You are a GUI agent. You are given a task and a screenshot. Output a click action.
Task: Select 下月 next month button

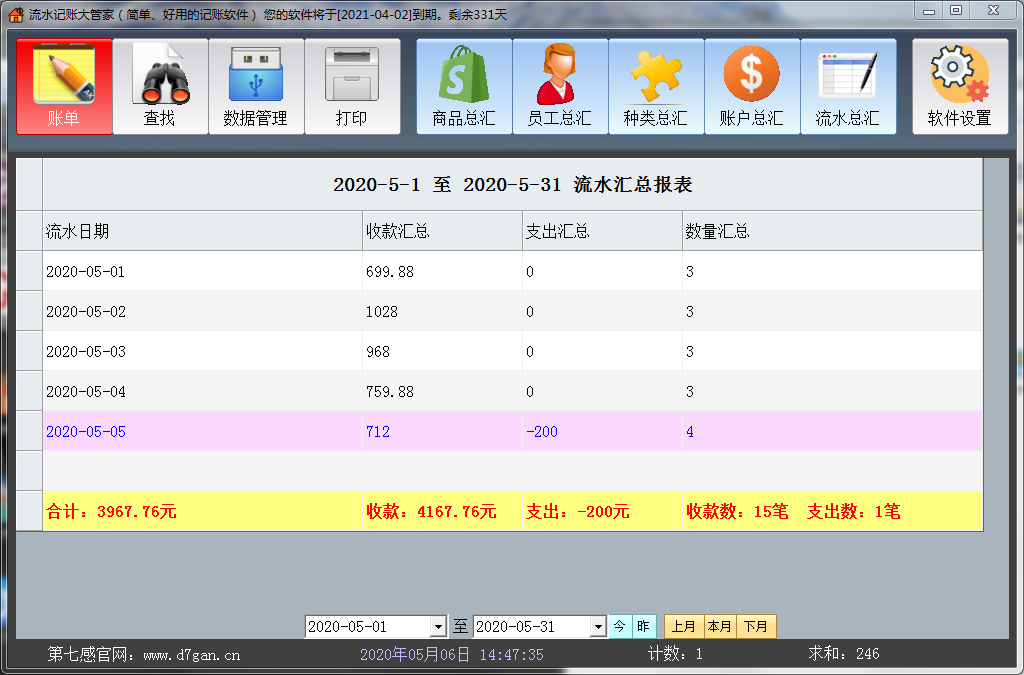[x=756, y=627]
